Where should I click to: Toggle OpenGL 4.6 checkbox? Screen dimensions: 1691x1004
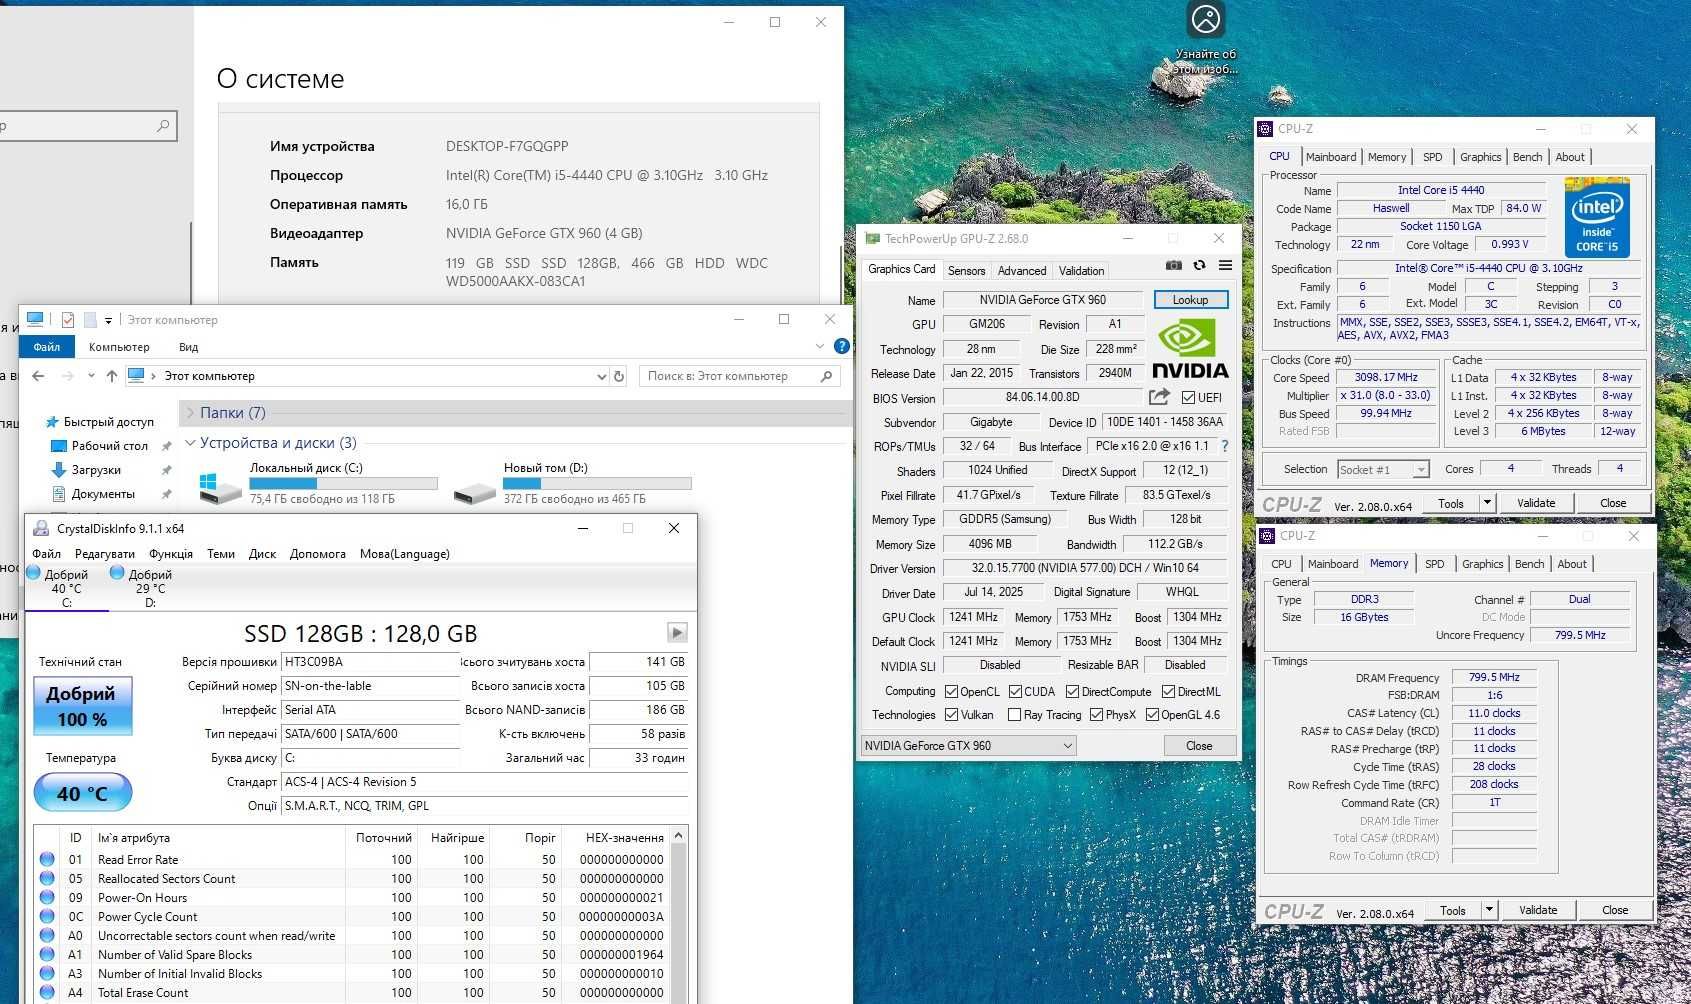(x=1152, y=715)
